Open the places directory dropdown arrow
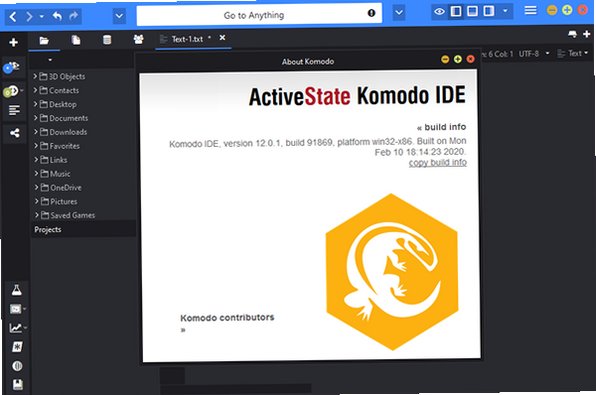The image size is (596, 395). pos(50,60)
